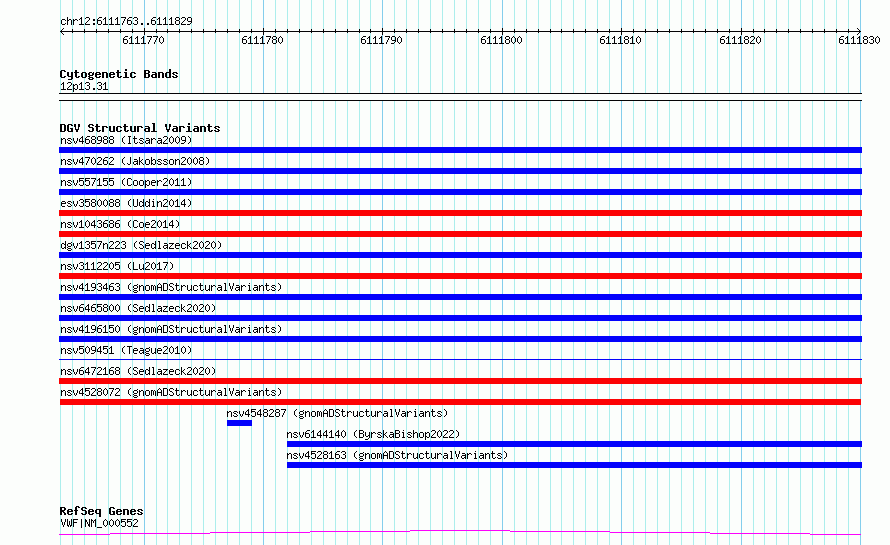The height and width of the screenshot is (545, 890).
Task: Select the blue bar under nsv4528163
Action: pos(574,465)
